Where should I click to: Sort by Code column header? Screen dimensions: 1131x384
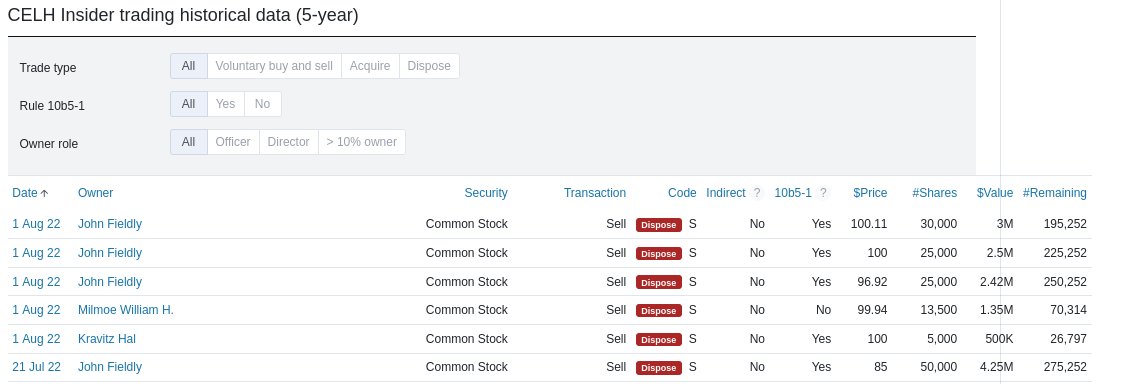tap(682, 193)
